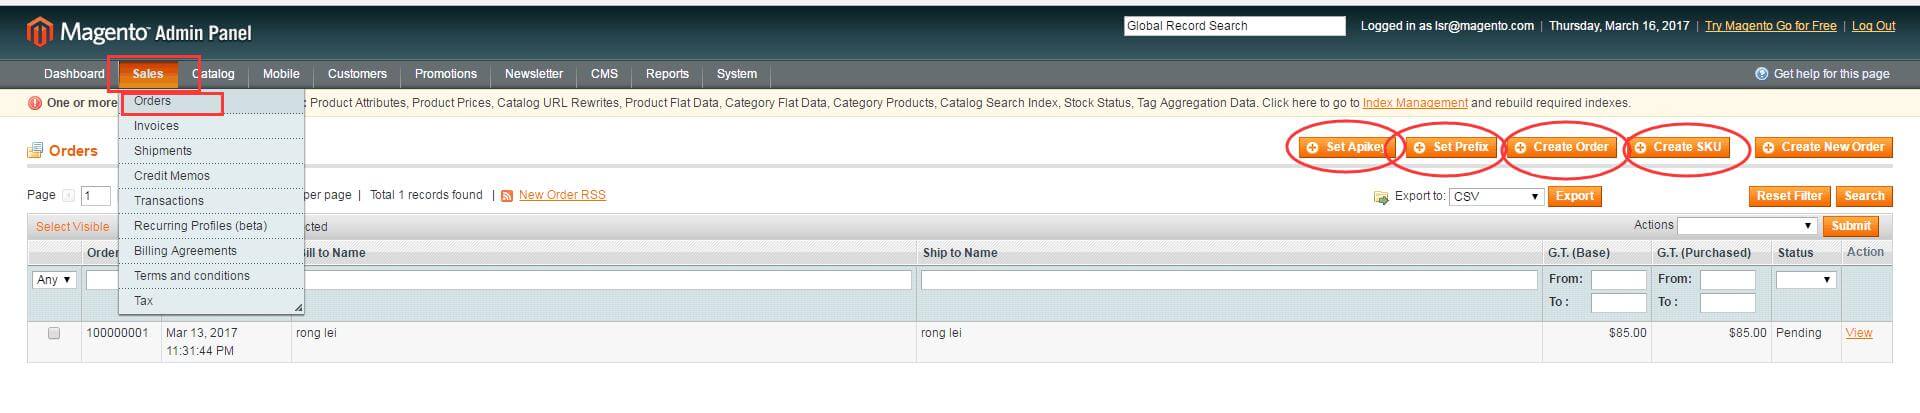
Task: Click the G.T. (Base) To field
Action: tap(1618, 302)
